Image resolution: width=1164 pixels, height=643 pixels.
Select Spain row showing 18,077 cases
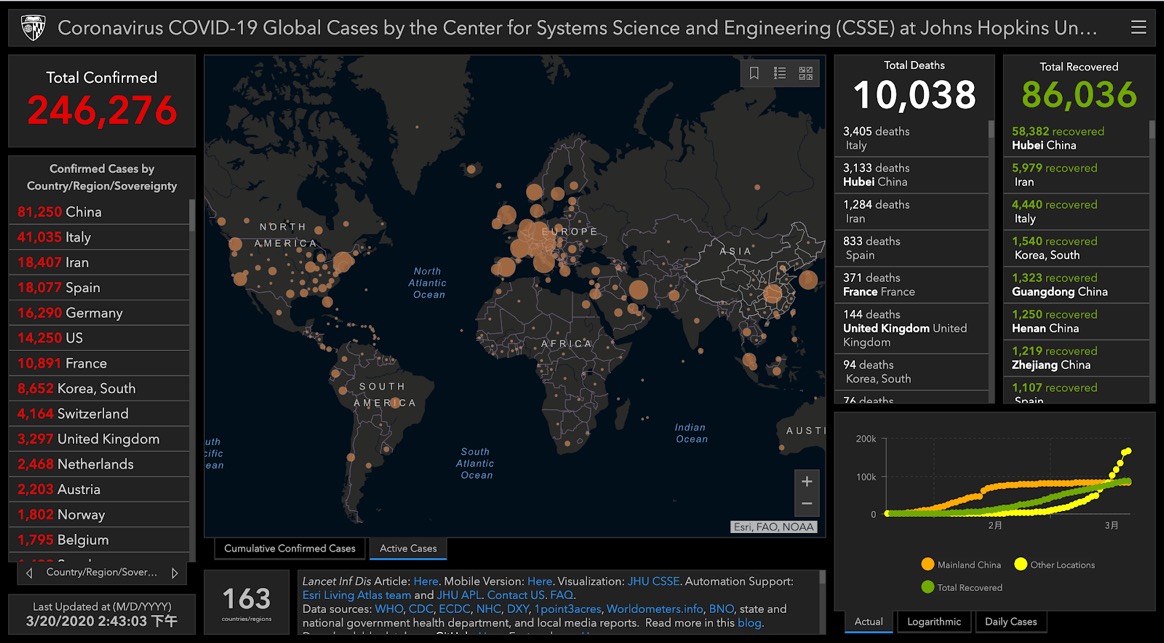click(x=99, y=287)
